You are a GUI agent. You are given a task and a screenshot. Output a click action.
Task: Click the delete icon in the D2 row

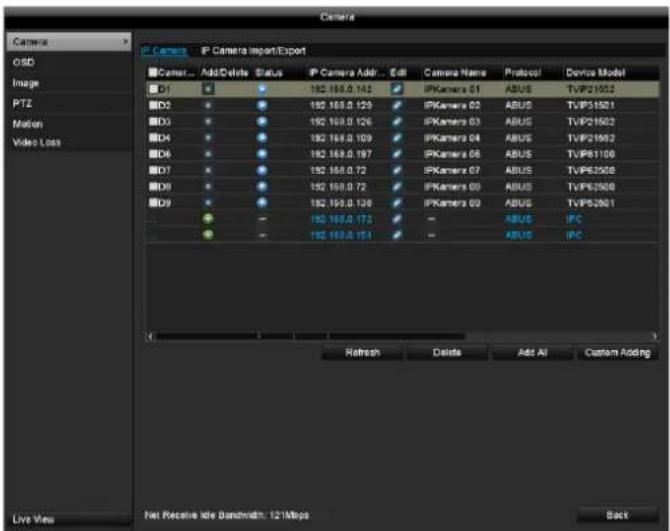coord(208,105)
